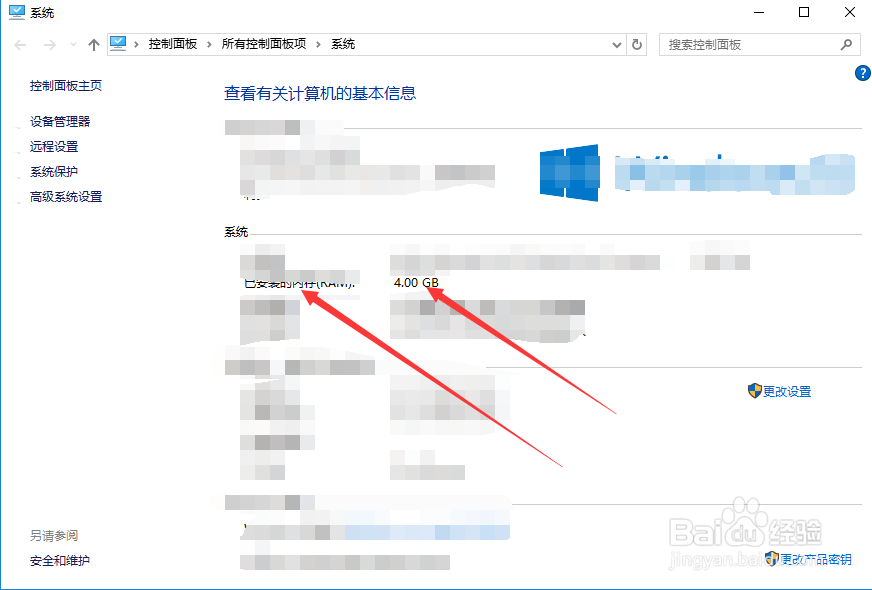This screenshot has height=590, width=872.
Task: Click the search magnifier icon
Action: tap(846, 44)
